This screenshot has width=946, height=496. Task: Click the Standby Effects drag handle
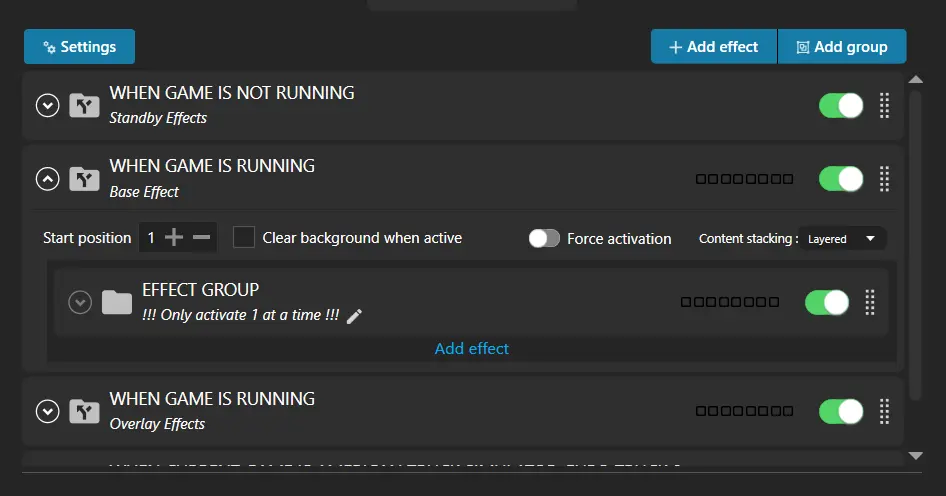pyautogui.click(x=884, y=106)
